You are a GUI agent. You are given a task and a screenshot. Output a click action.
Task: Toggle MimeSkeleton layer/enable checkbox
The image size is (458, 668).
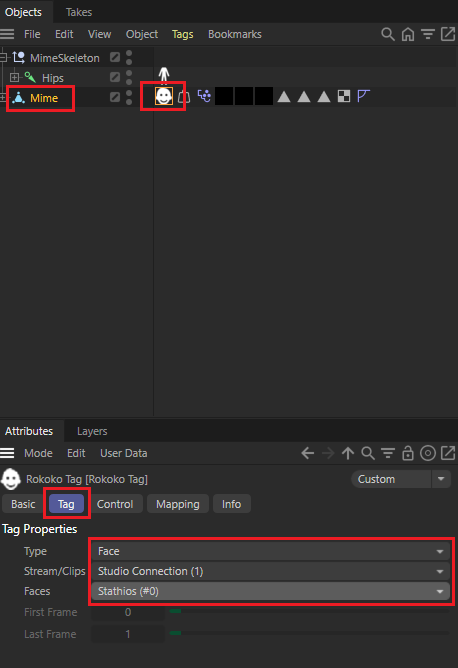point(115,57)
